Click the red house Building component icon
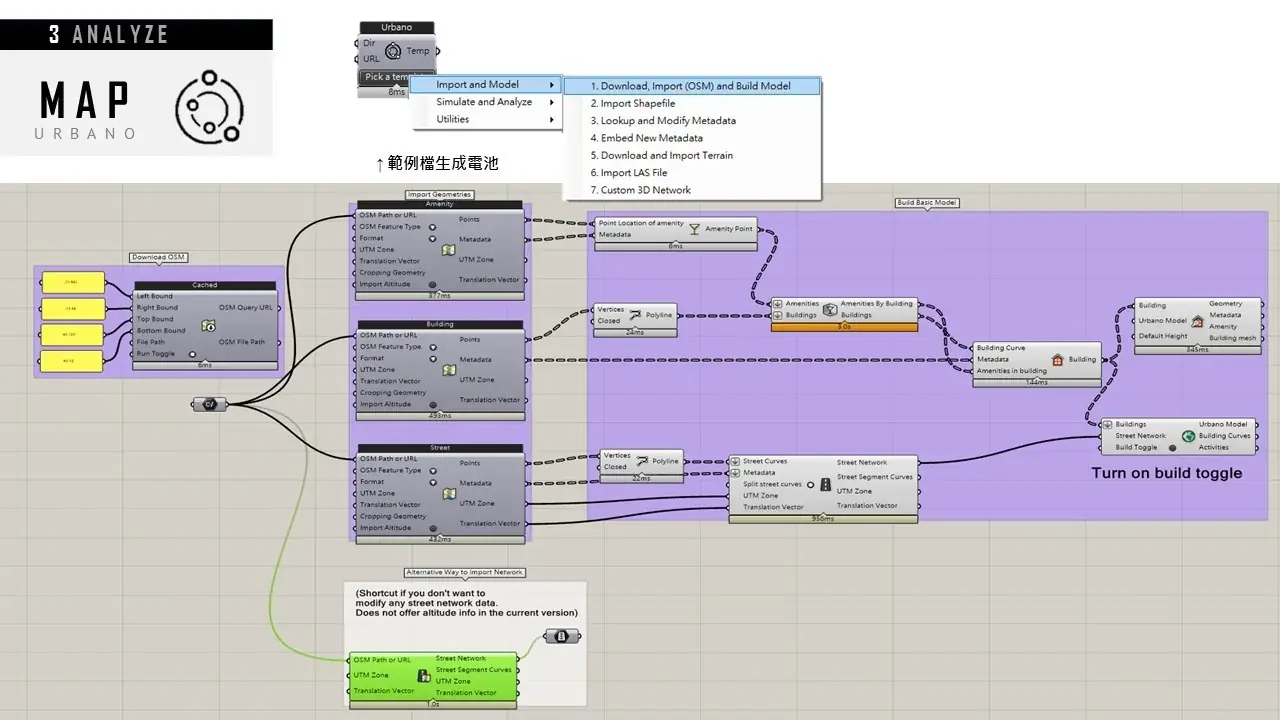The height and width of the screenshot is (720, 1280). pyautogui.click(x=1057, y=360)
